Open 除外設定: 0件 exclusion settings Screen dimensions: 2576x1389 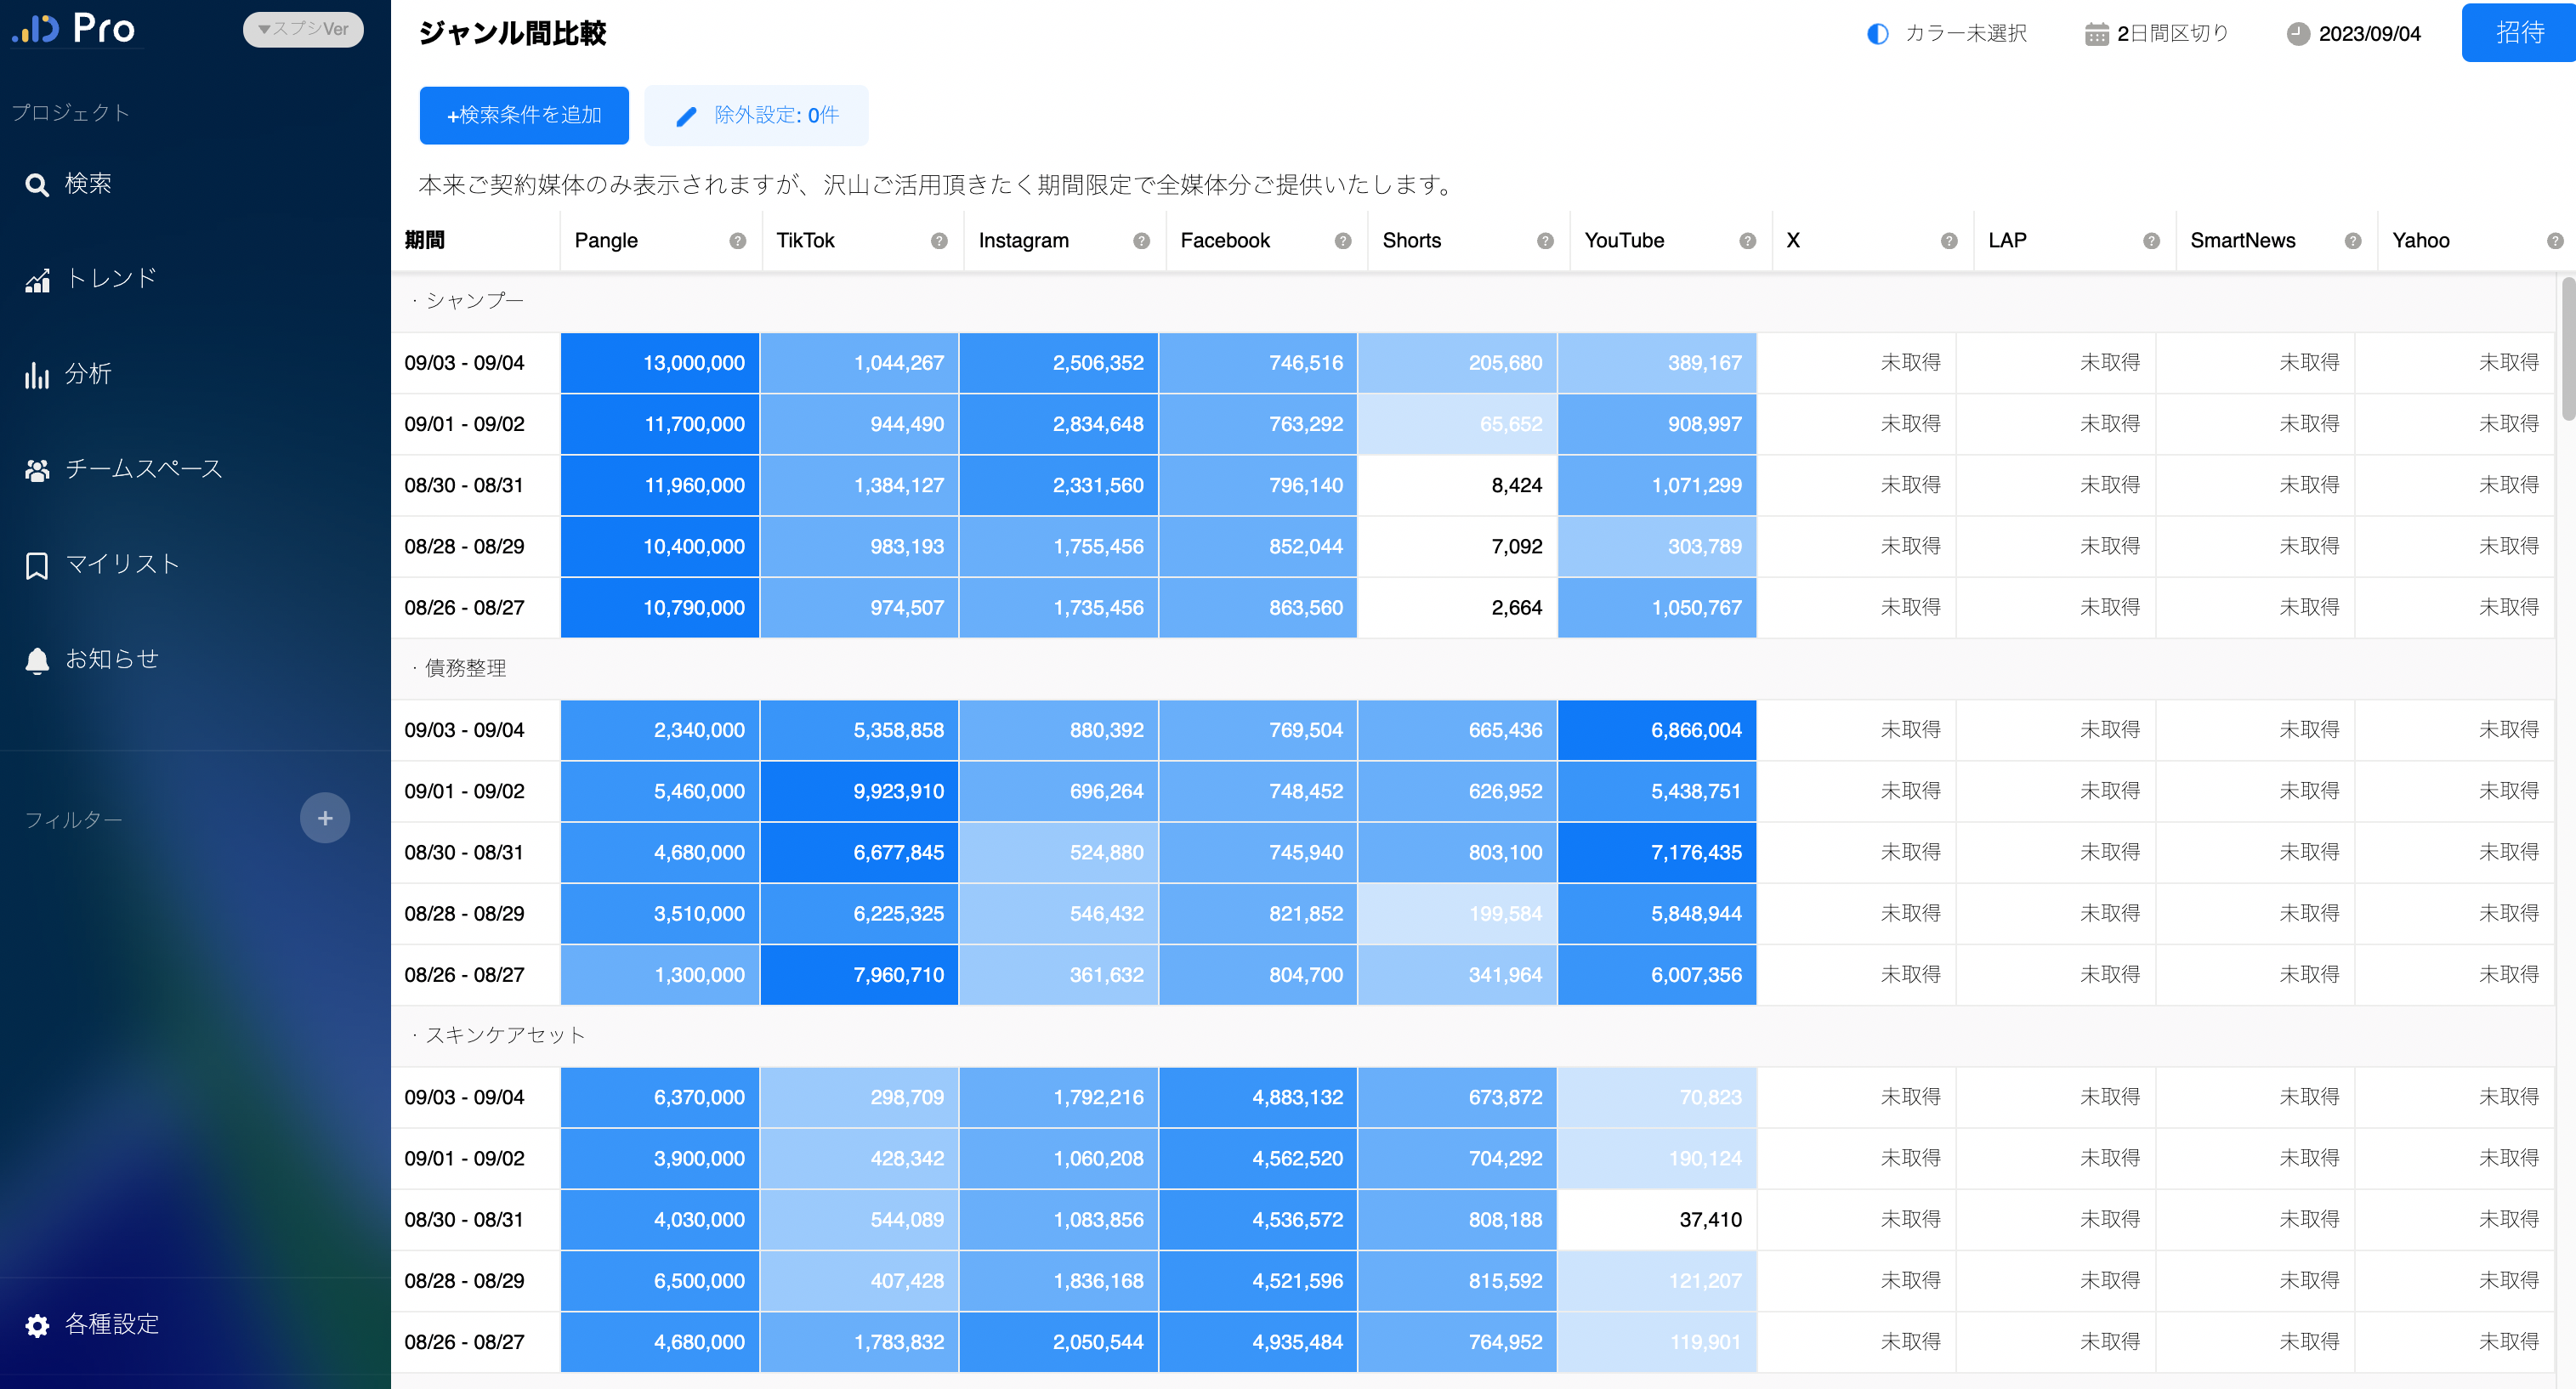click(x=757, y=116)
